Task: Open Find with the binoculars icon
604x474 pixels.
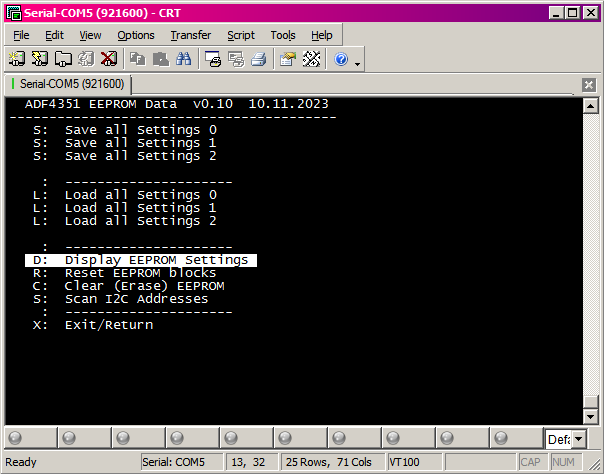Action: pyautogui.click(x=183, y=59)
